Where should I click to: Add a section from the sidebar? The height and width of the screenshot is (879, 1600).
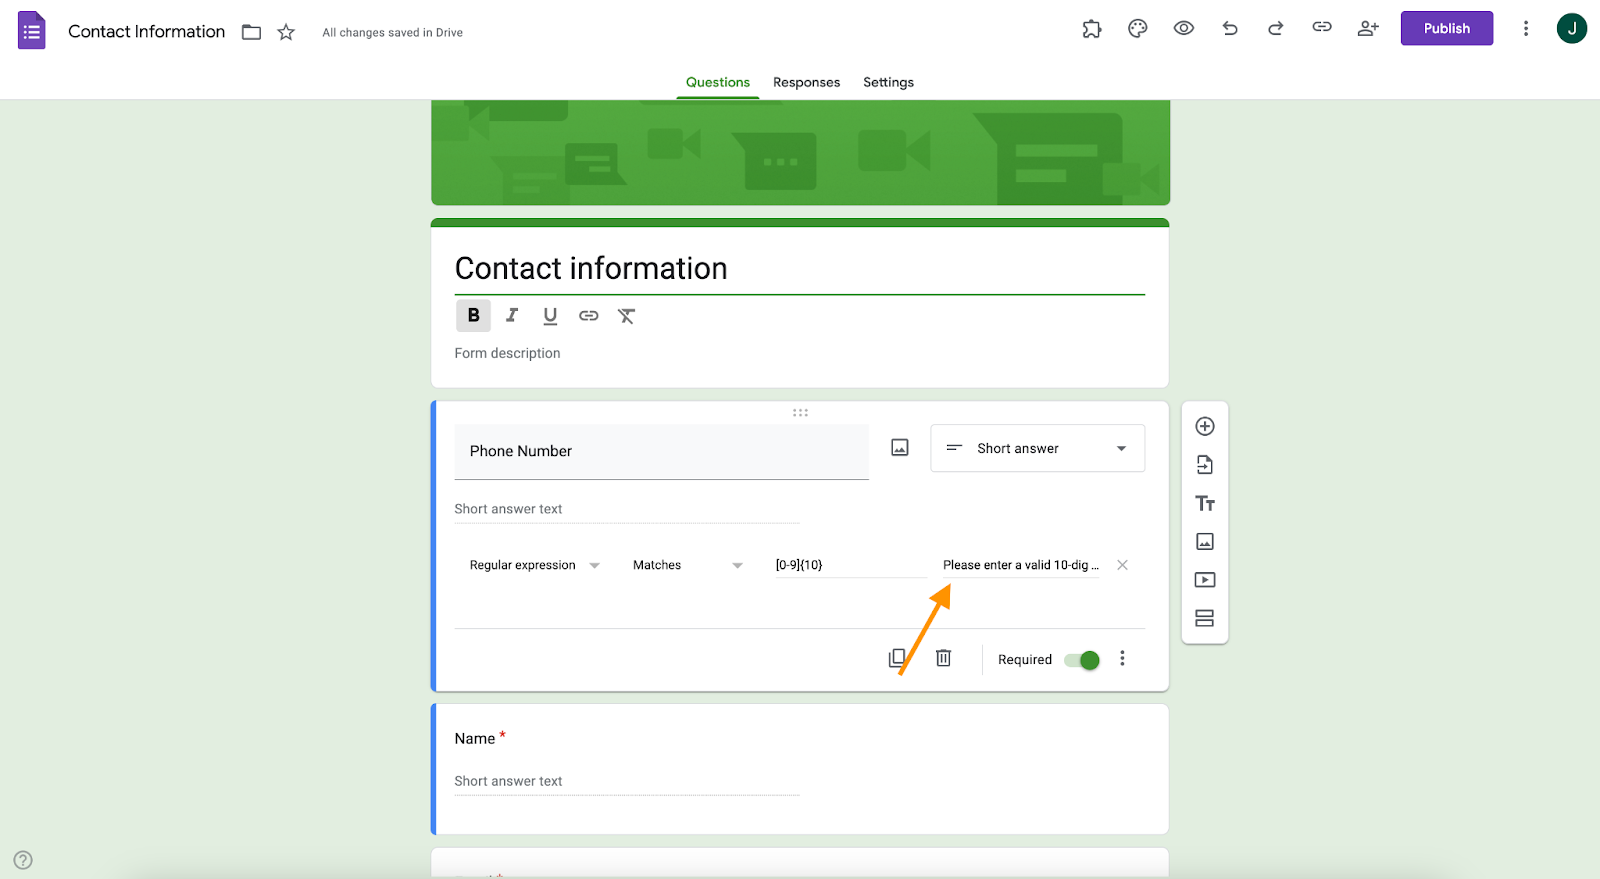1205,618
